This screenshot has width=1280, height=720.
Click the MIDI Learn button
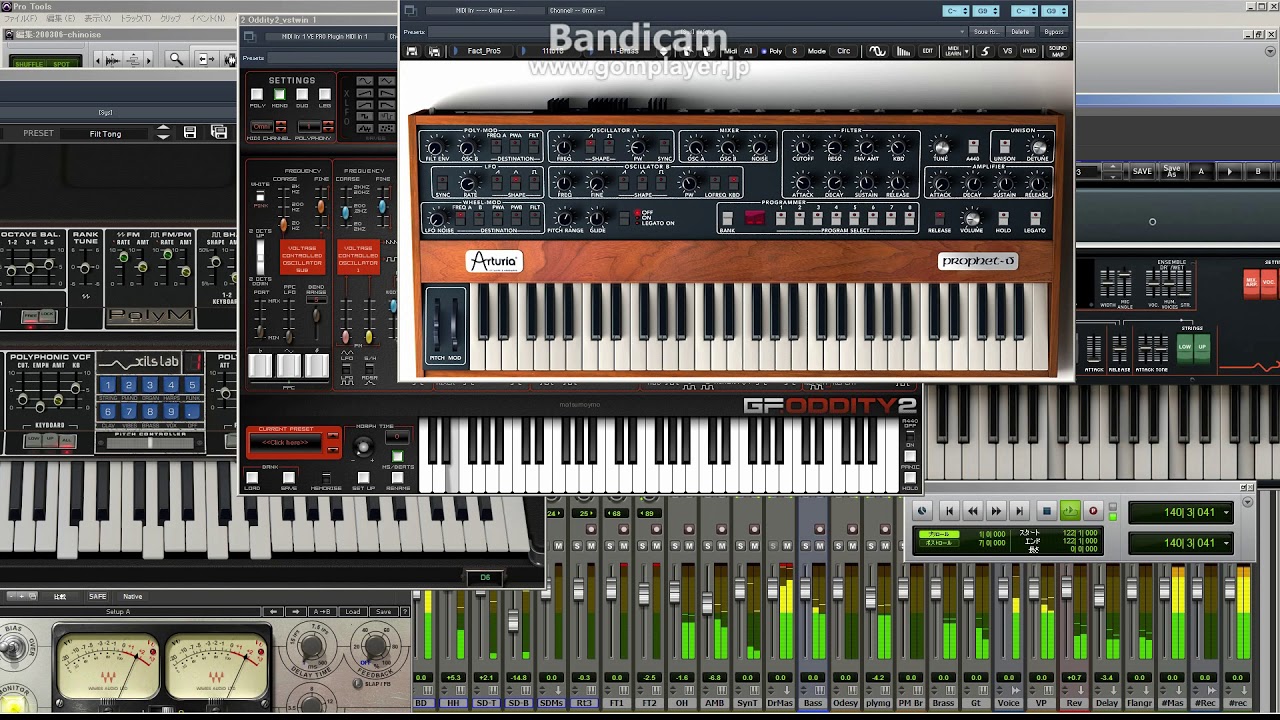click(953, 51)
